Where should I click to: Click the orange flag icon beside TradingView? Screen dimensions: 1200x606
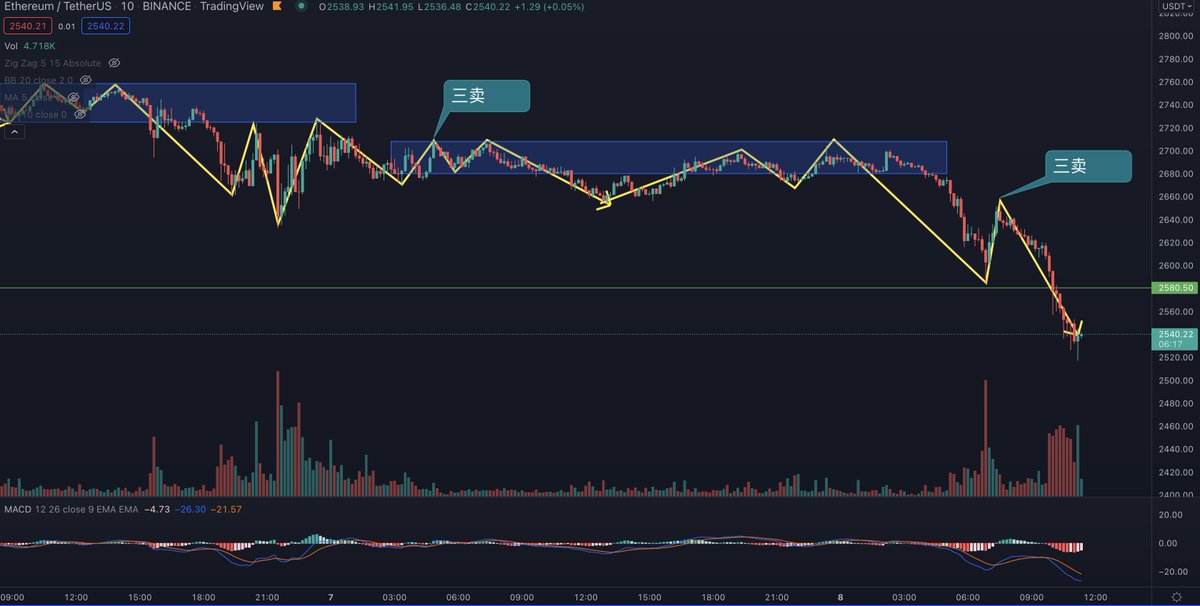276,6
